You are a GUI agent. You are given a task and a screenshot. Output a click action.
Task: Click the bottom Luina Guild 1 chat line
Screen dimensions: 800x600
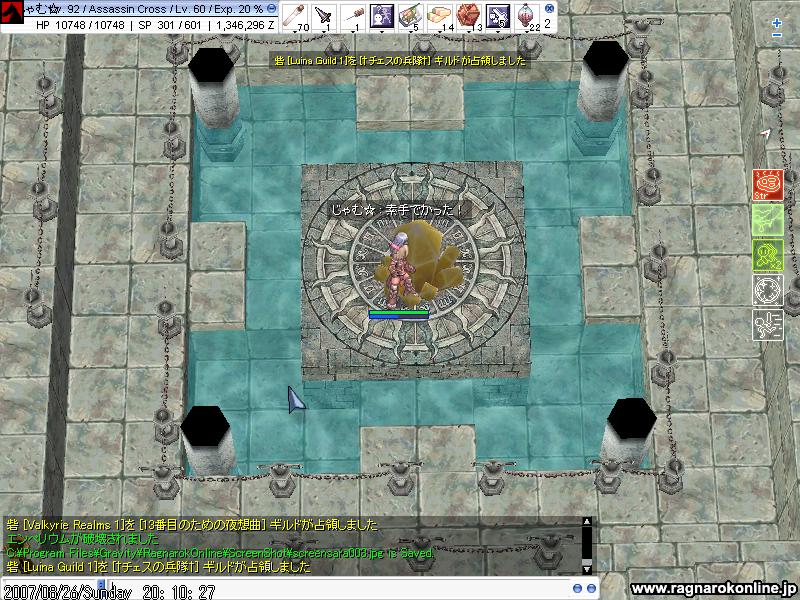(x=158, y=567)
